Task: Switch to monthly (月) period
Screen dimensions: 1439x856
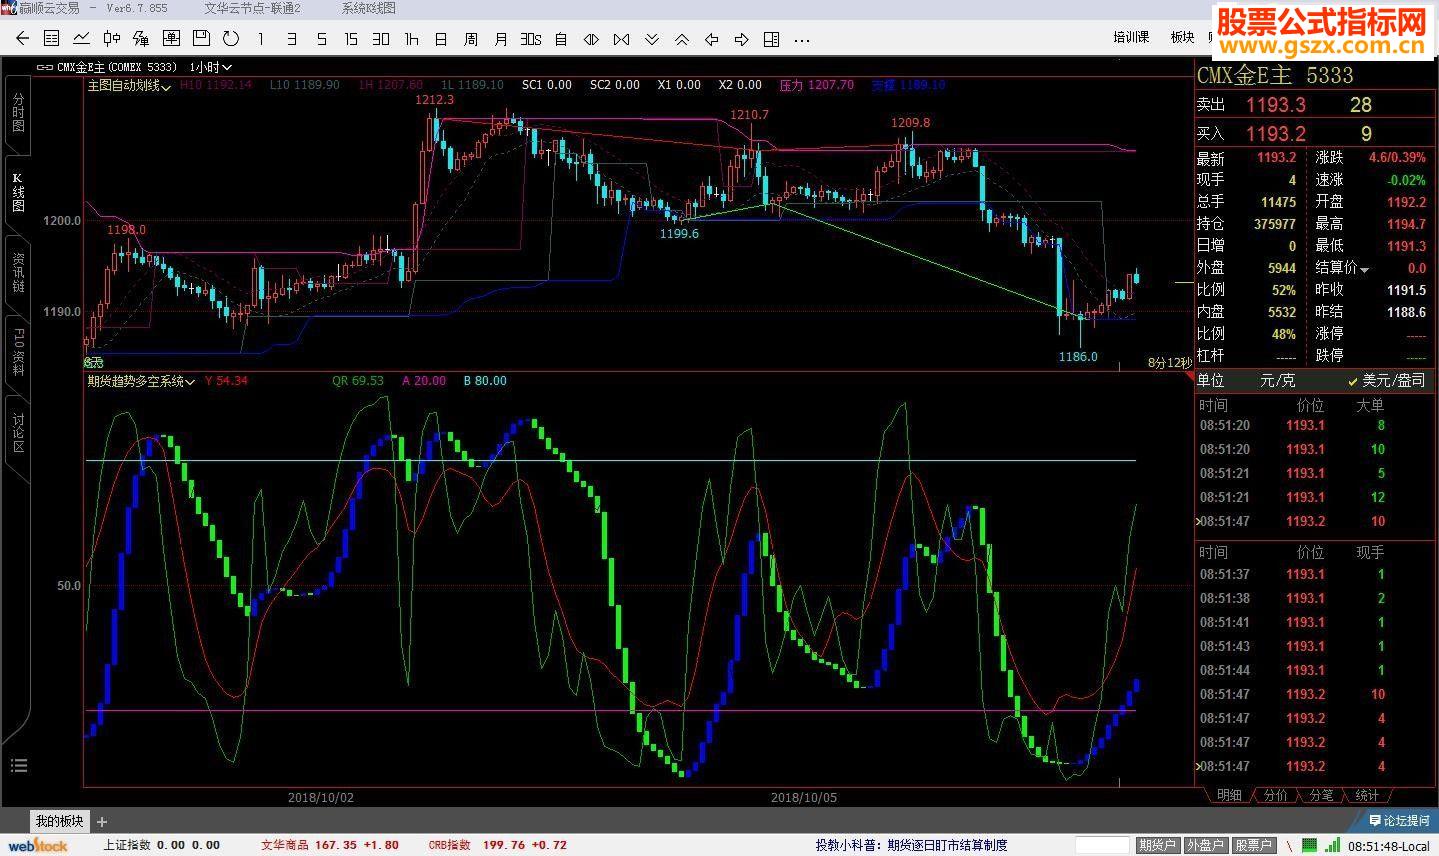Action: pyautogui.click(x=501, y=39)
